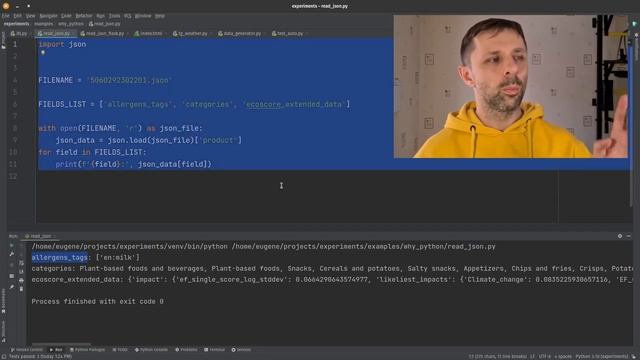This screenshot has height=360, width=640.
Task: Open the File menu
Action: [x=5, y=16]
